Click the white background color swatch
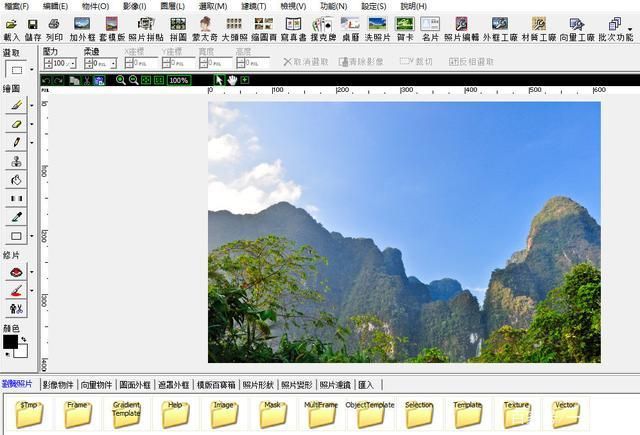Image resolution: width=640 pixels, height=435 pixels. (21, 351)
